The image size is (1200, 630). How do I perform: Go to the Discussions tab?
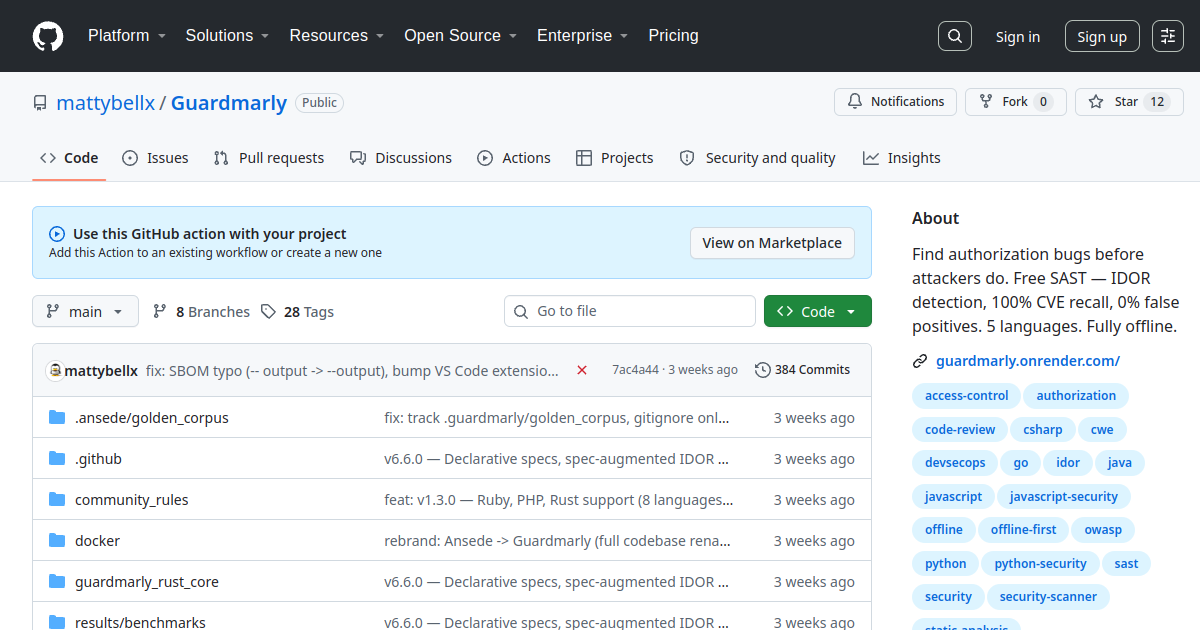401,158
